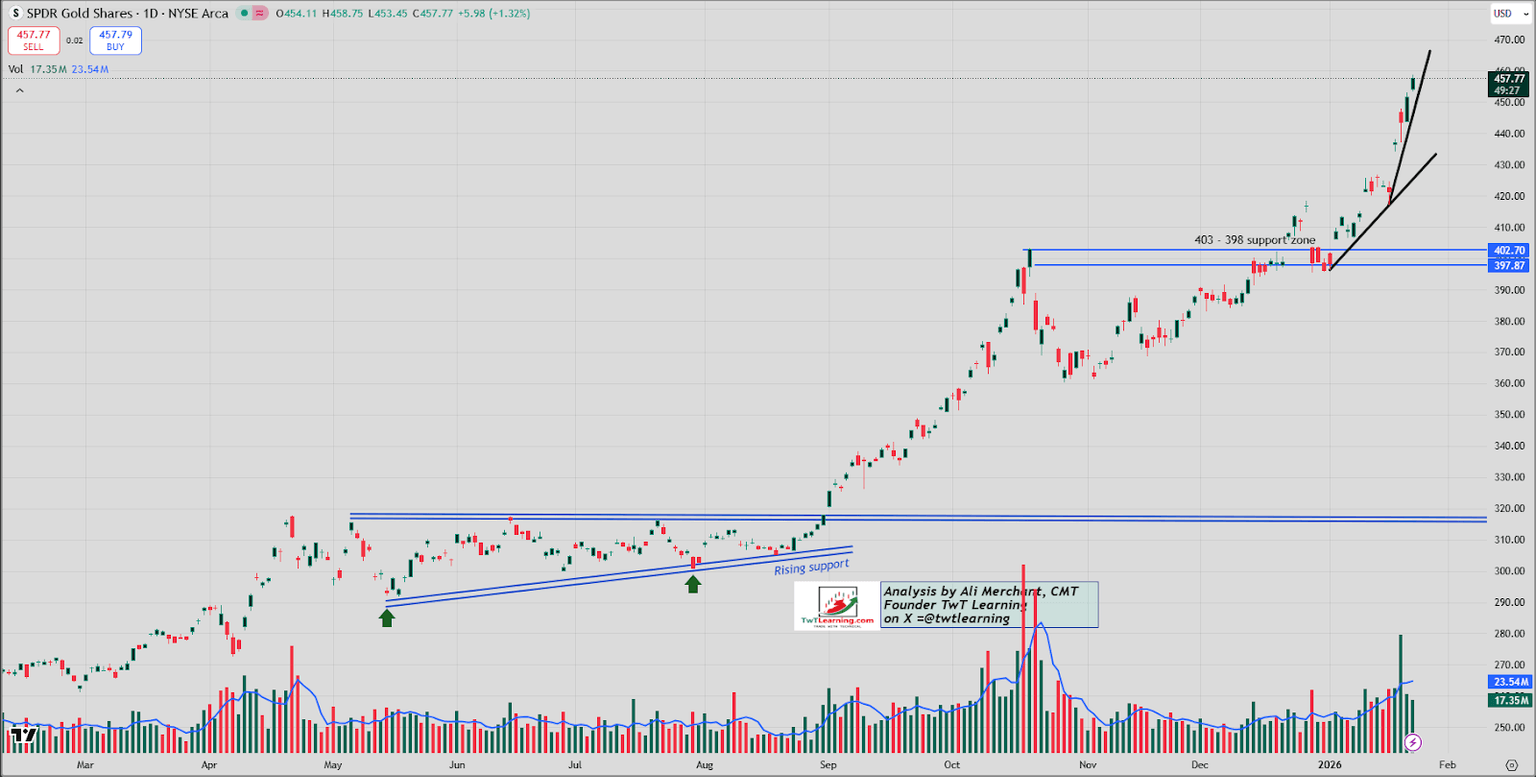
Task: Click the BUY 457.79 button
Action: pyautogui.click(x=115, y=40)
